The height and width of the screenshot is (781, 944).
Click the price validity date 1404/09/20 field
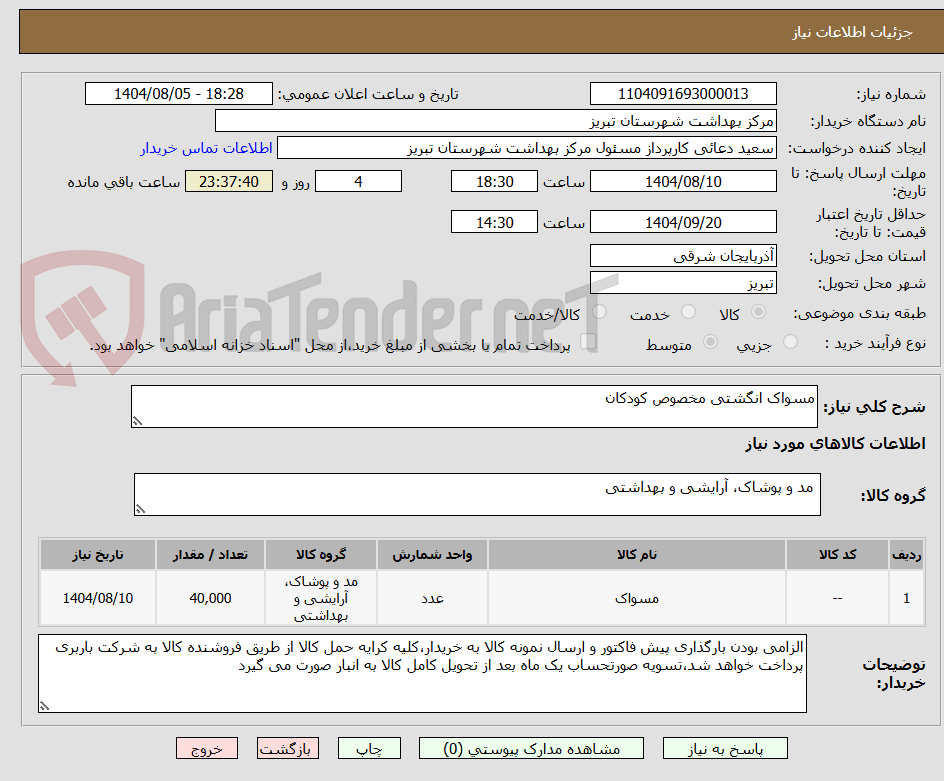pos(683,222)
